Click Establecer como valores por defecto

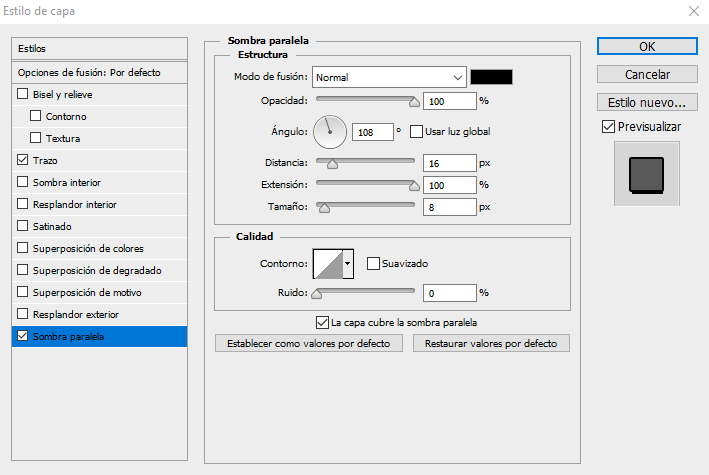(x=308, y=343)
